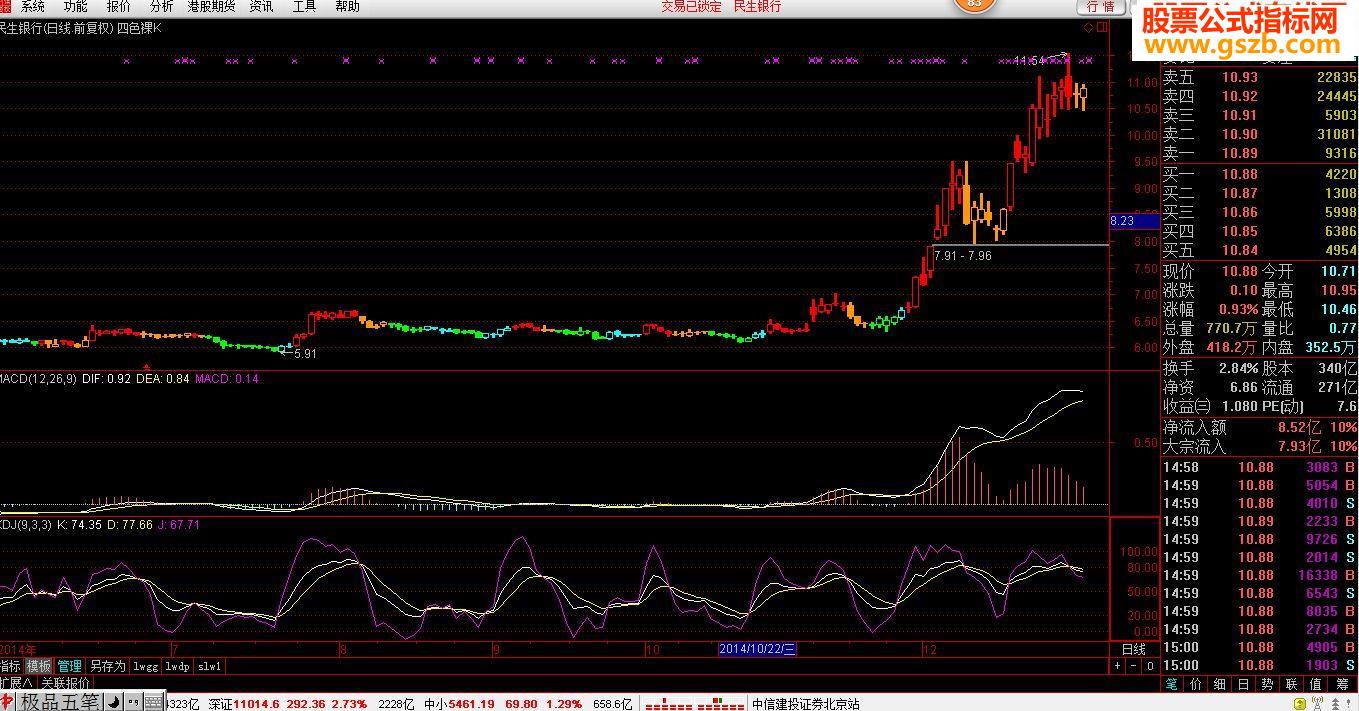
Task: Toggle the punctuation icon on the IME bar
Action: point(133,702)
